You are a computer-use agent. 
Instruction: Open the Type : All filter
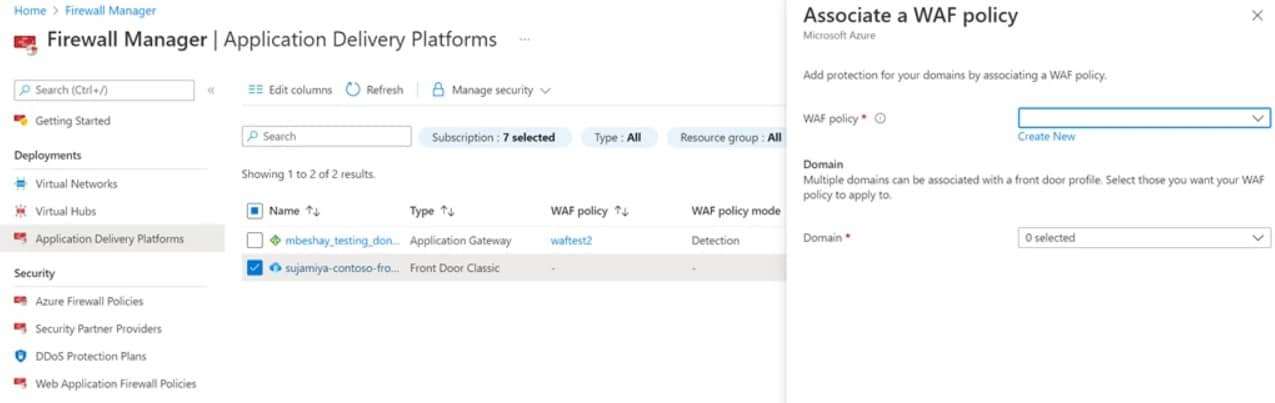(617, 137)
